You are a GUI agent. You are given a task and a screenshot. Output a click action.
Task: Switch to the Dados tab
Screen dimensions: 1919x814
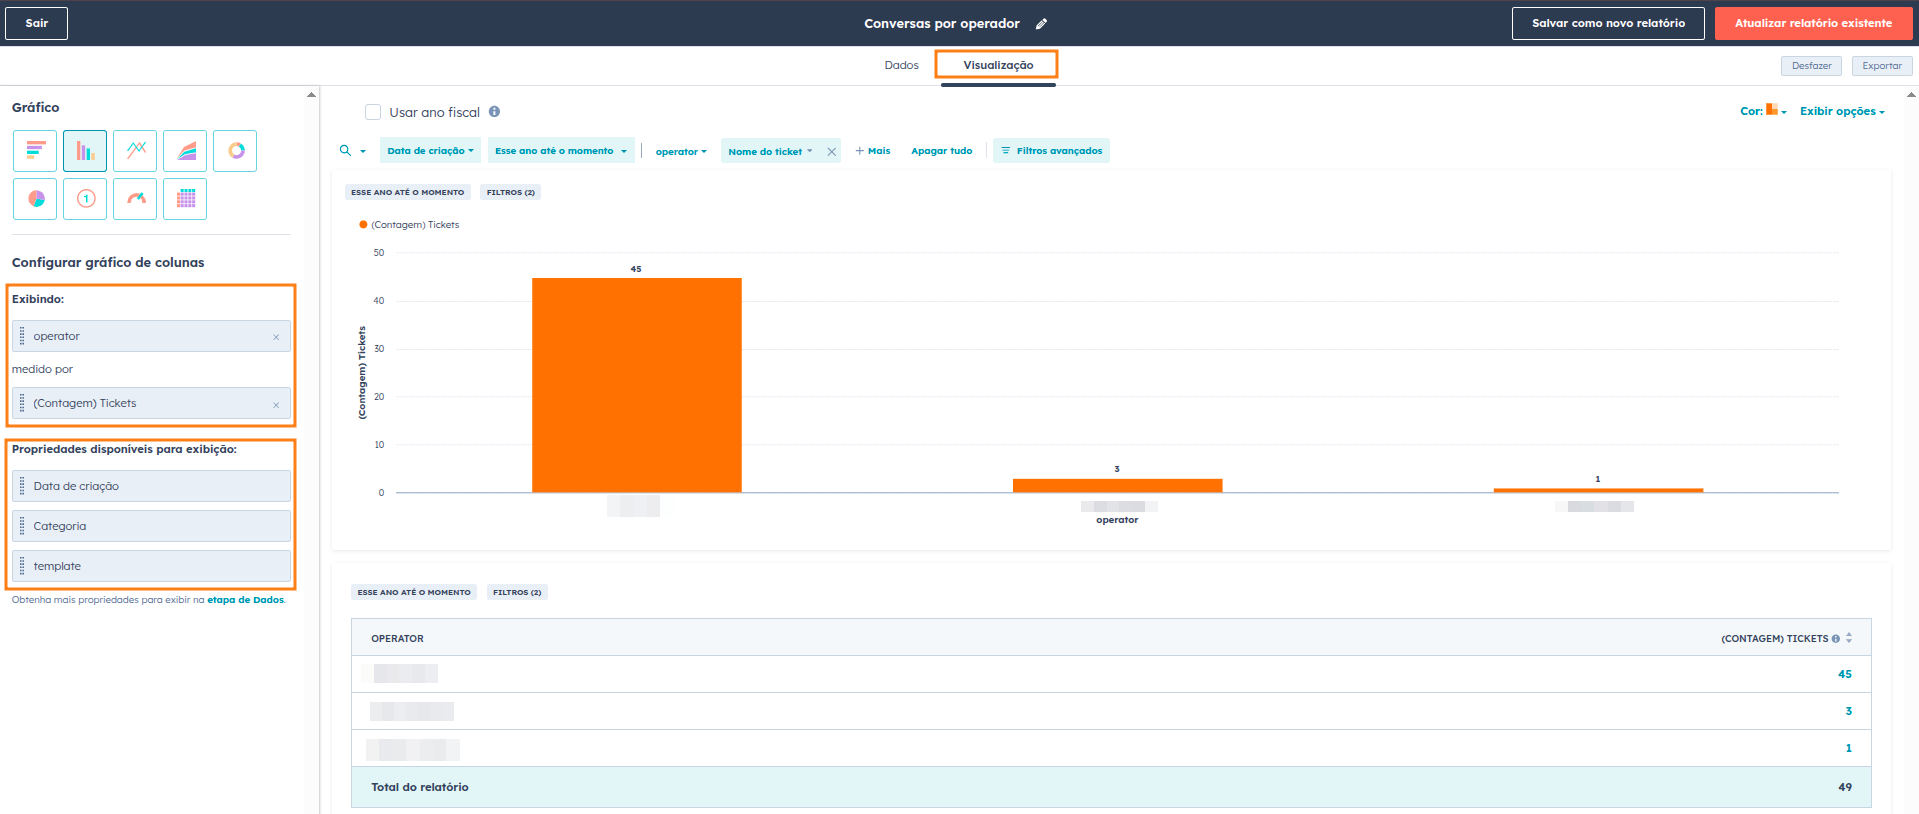pos(901,65)
